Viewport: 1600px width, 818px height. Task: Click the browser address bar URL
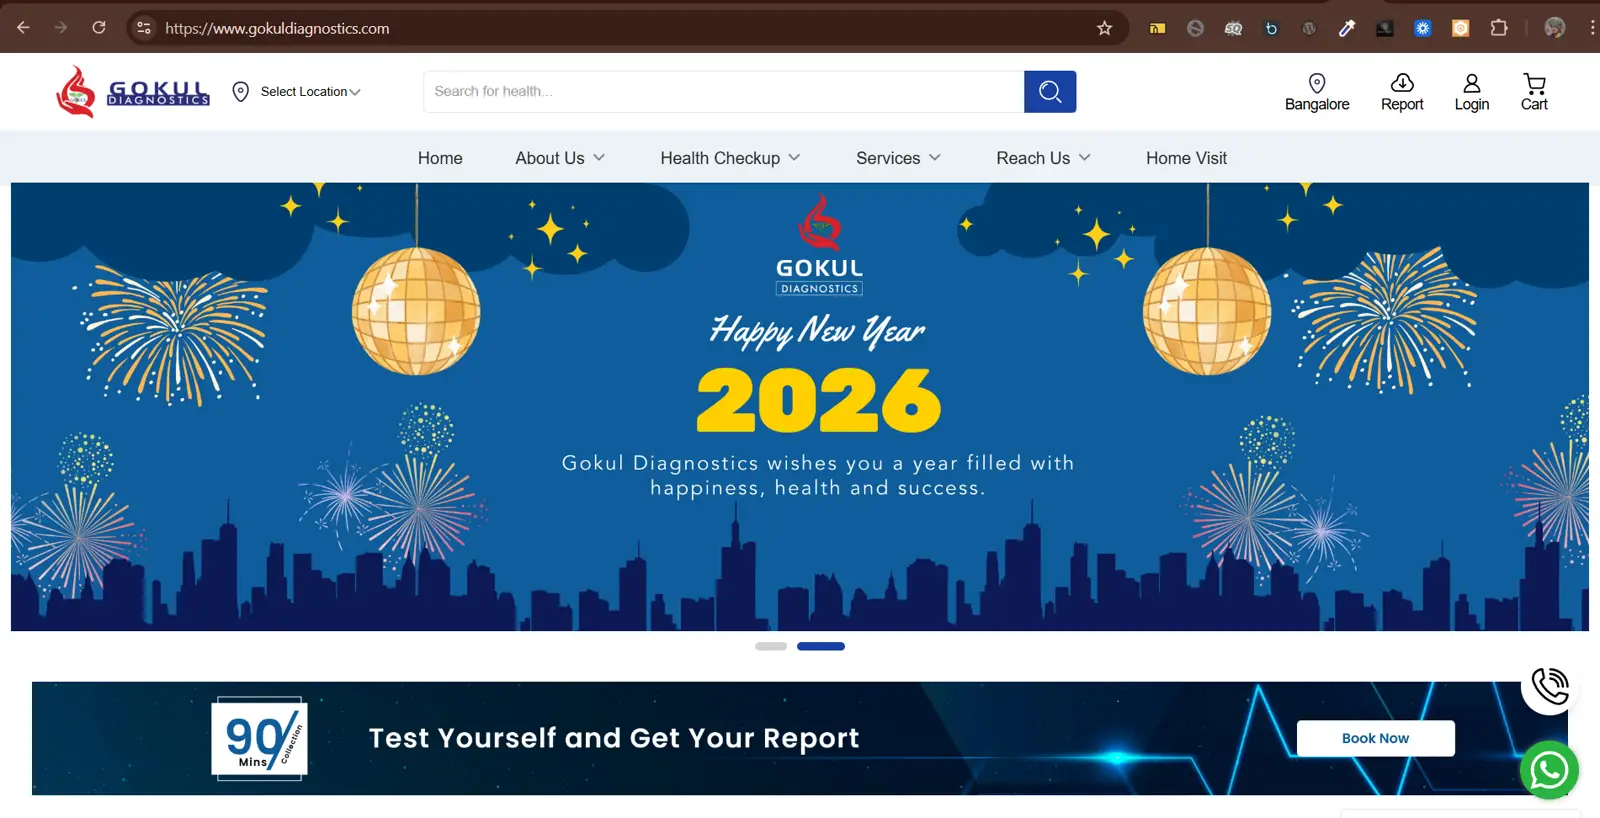[x=277, y=28]
